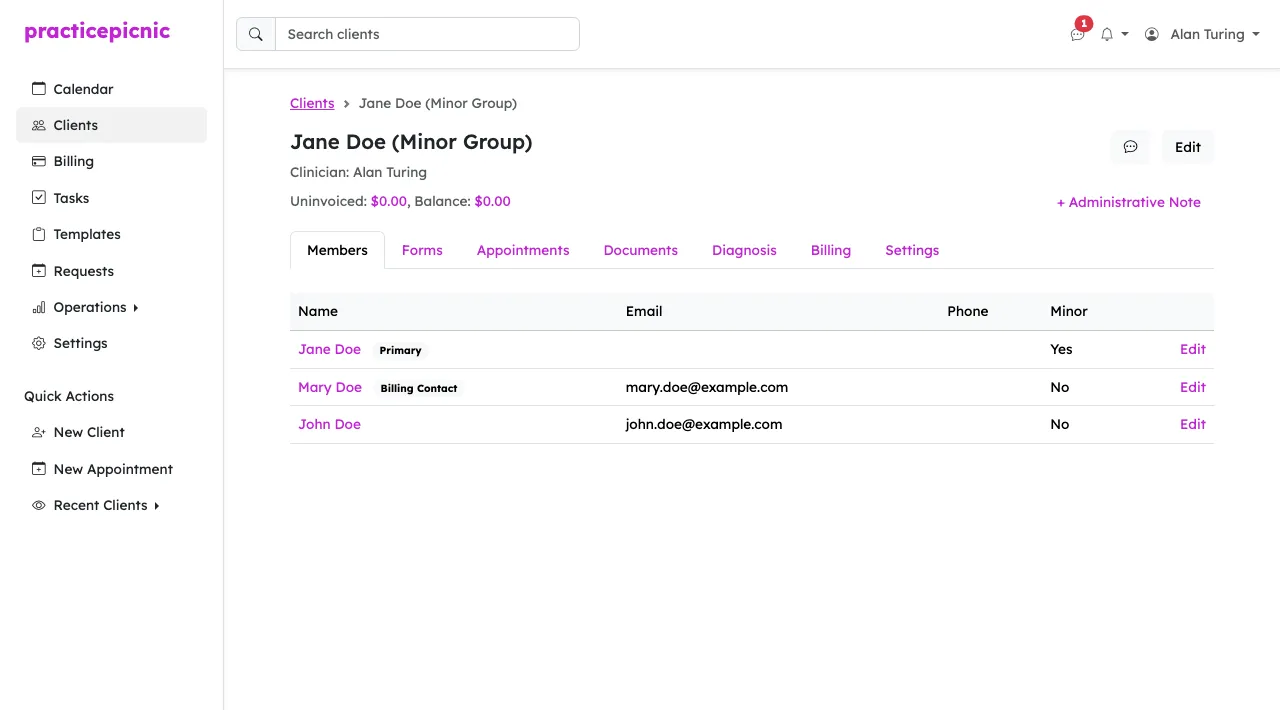Click the Billing Contact badge
The height and width of the screenshot is (710, 1280).
tap(419, 388)
